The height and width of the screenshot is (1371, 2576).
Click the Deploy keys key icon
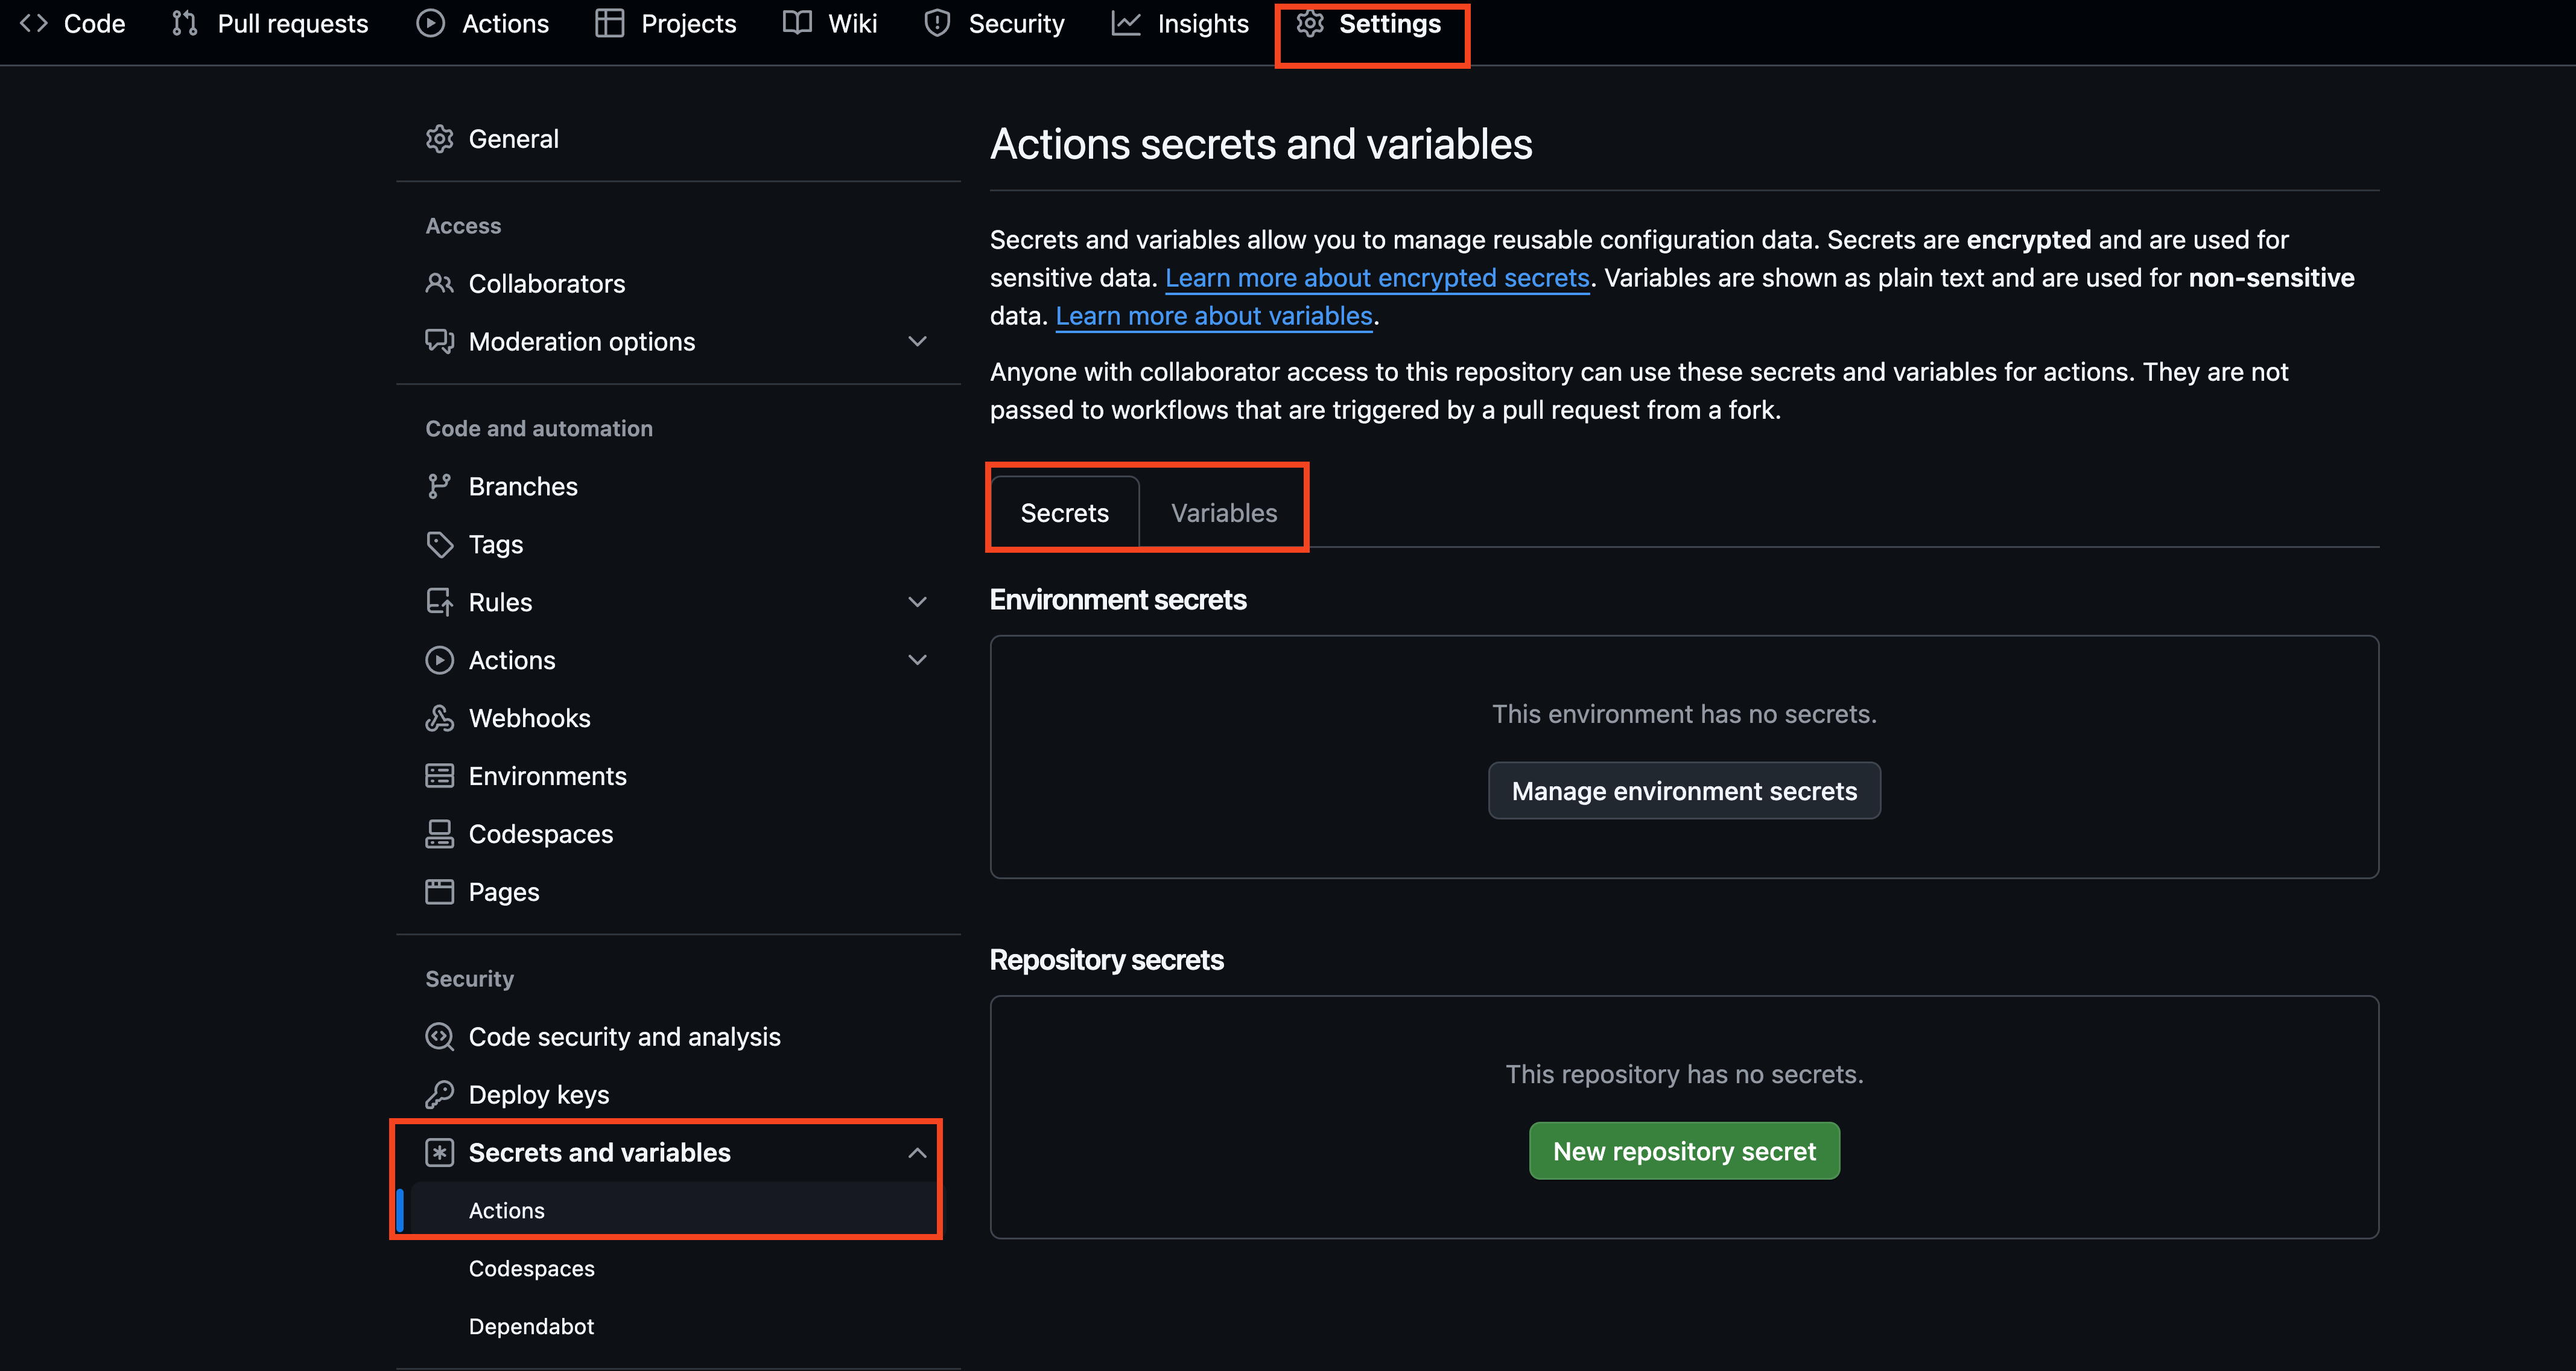tap(439, 1094)
